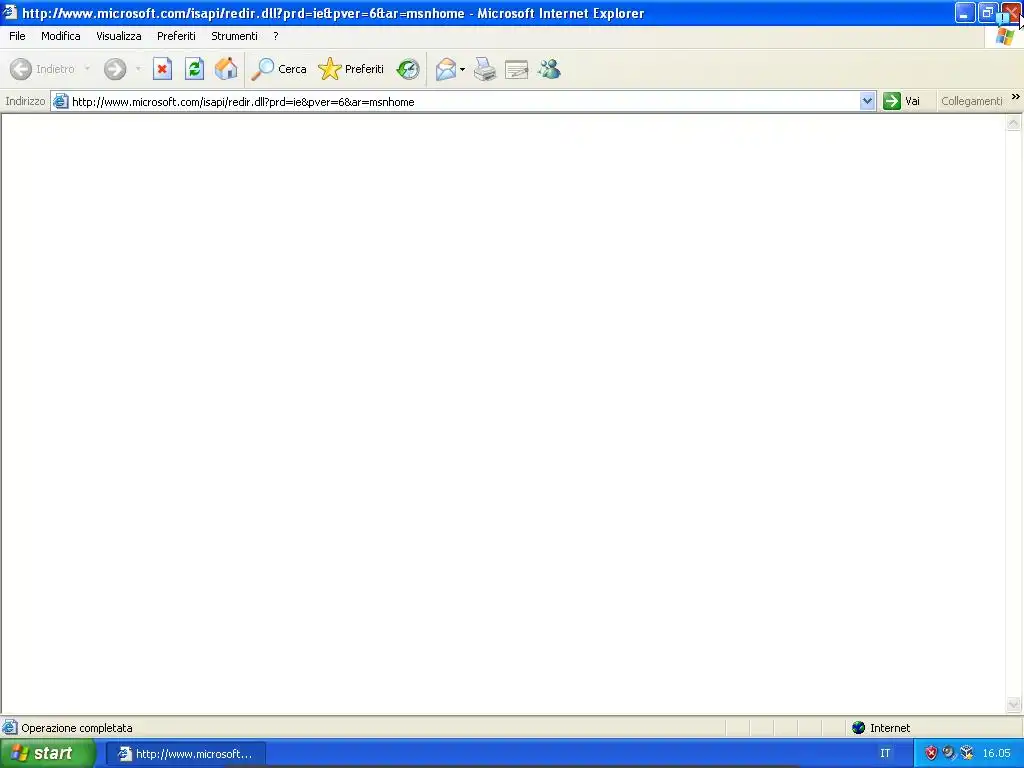
Task: Click the green Vai go arrow
Action: (891, 101)
